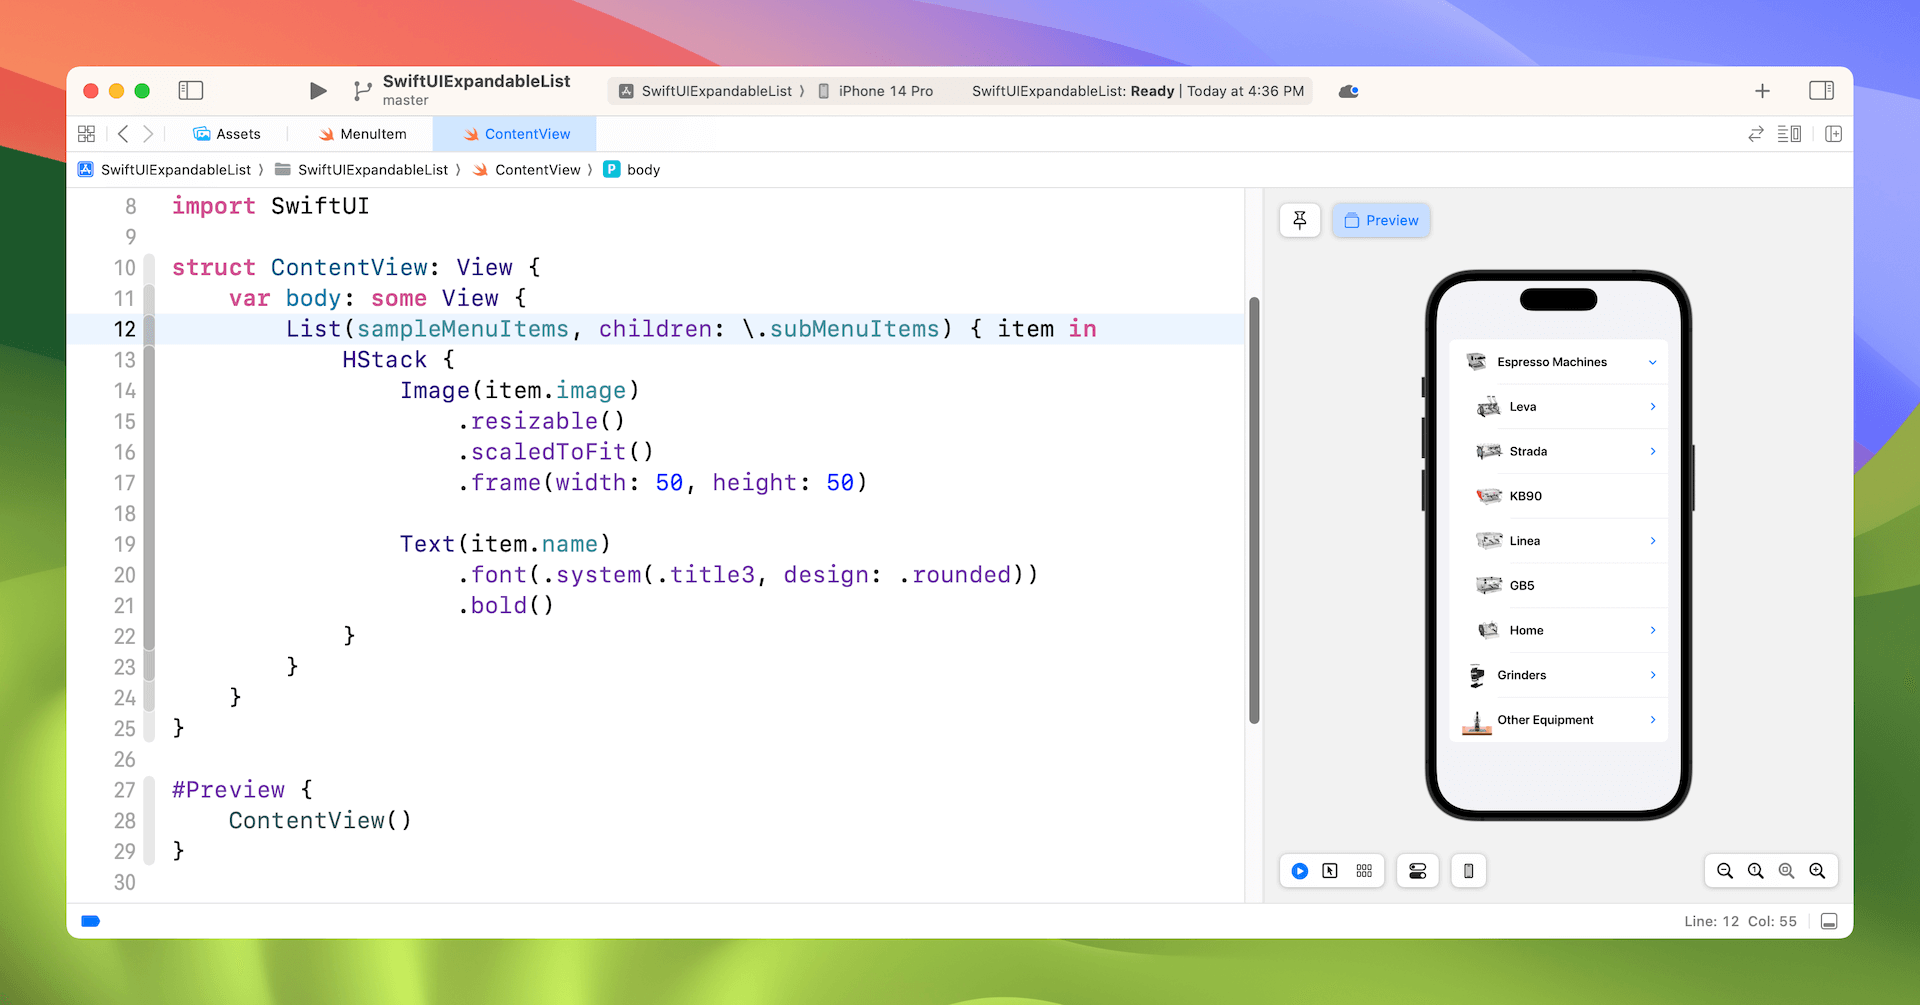Choose the iPhone 14 Pro run destination
The height and width of the screenshot is (1005, 1920).
click(876, 91)
